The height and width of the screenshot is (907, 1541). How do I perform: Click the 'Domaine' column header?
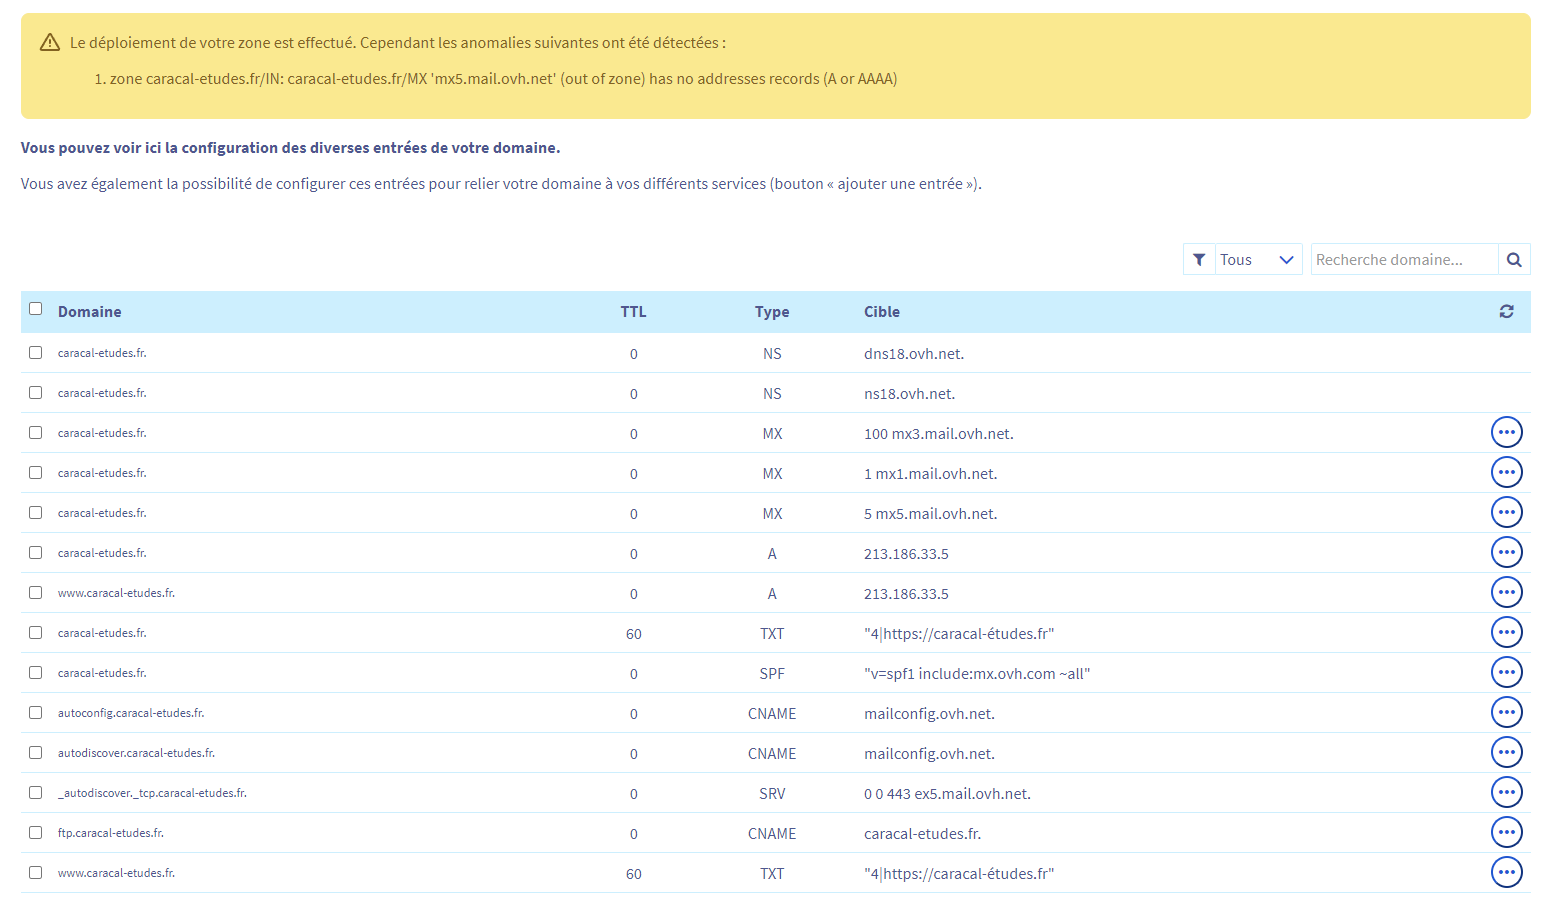pyautogui.click(x=89, y=312)
